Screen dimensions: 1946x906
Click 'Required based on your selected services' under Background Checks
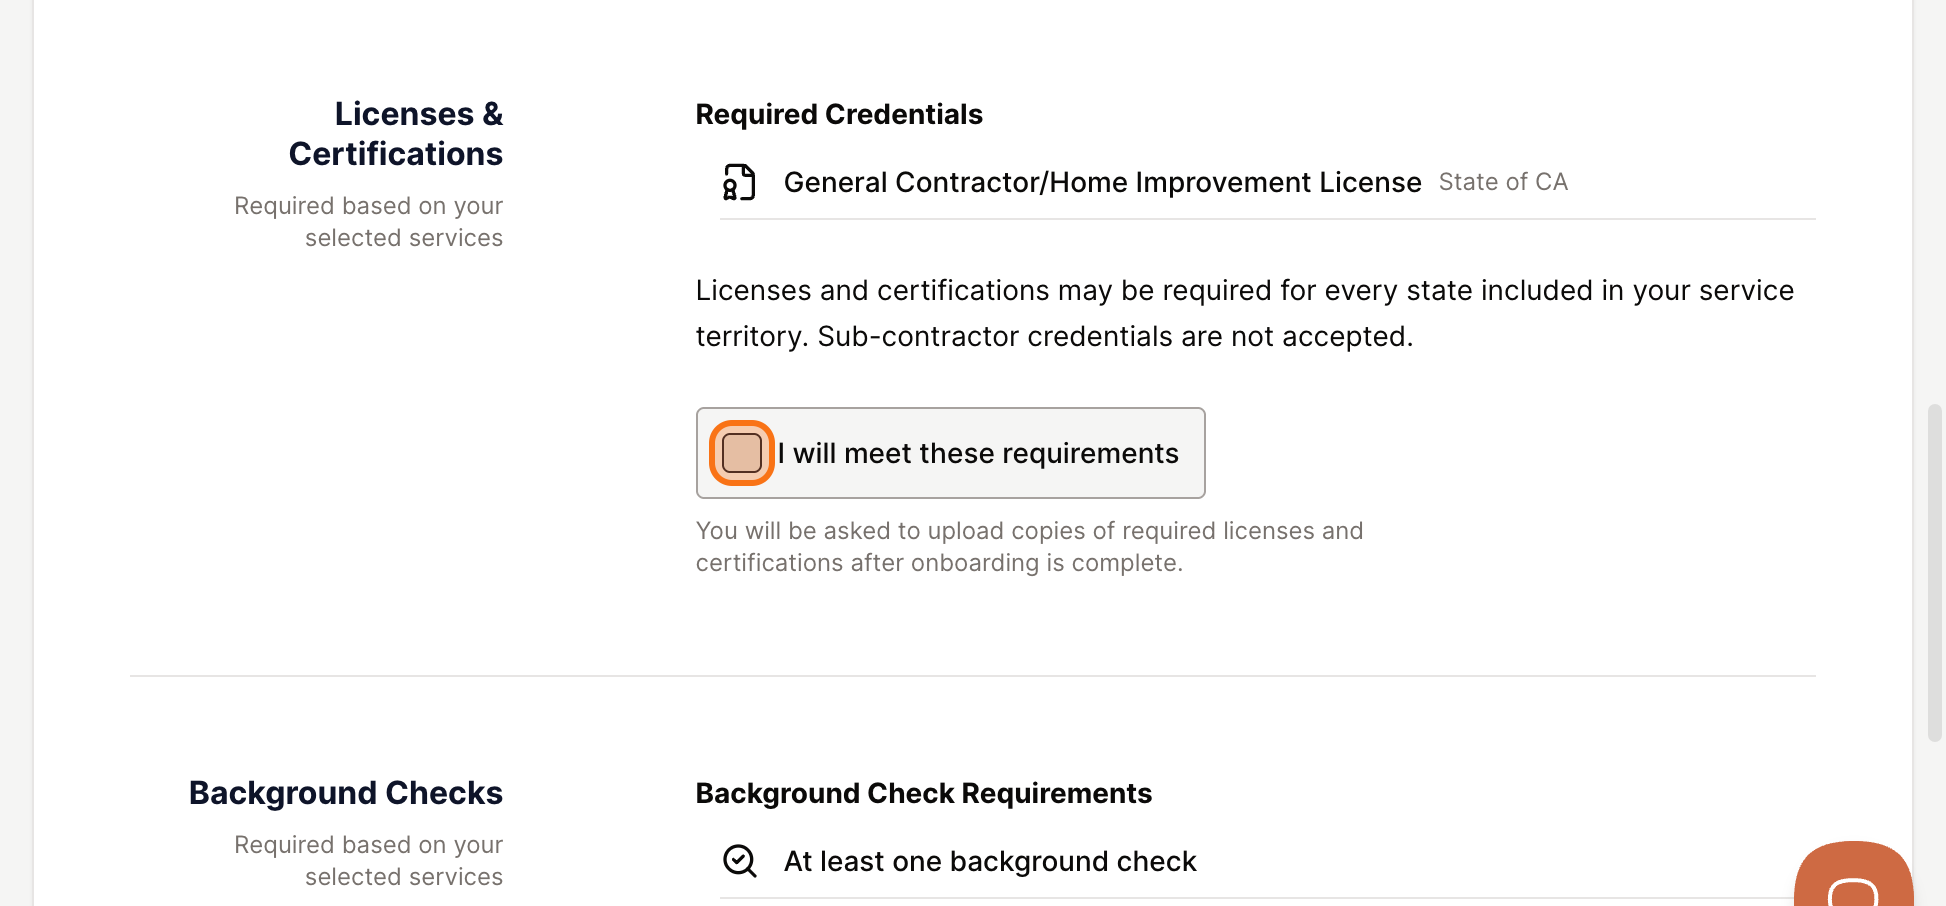(368, 860)
